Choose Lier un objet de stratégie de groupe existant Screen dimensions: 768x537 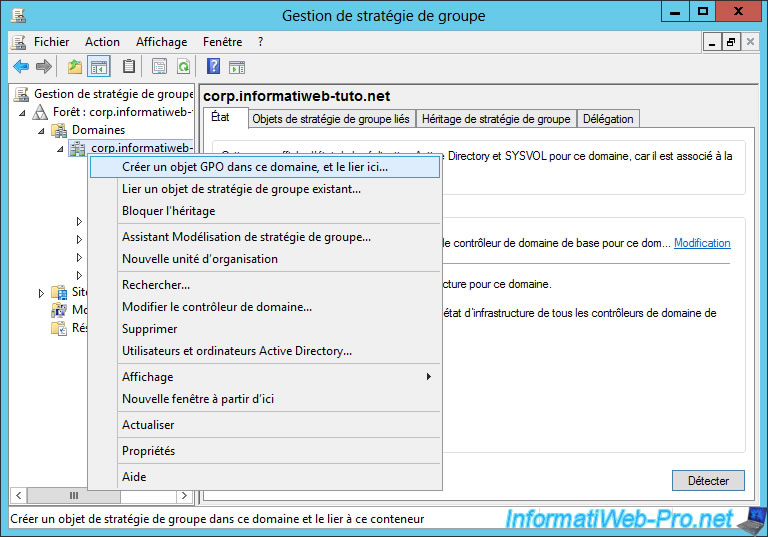[265, 189]
